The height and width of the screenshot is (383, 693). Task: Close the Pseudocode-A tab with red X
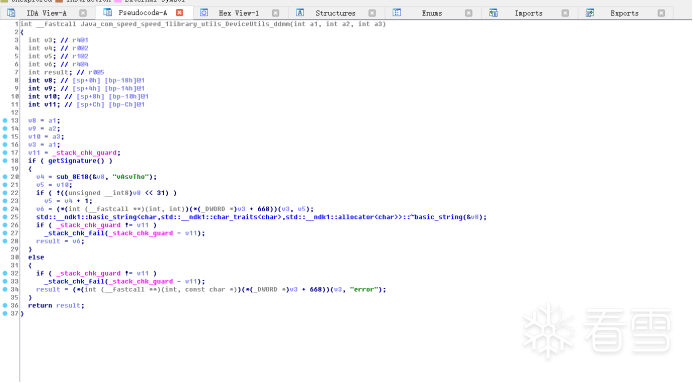(x=179, y=13)
